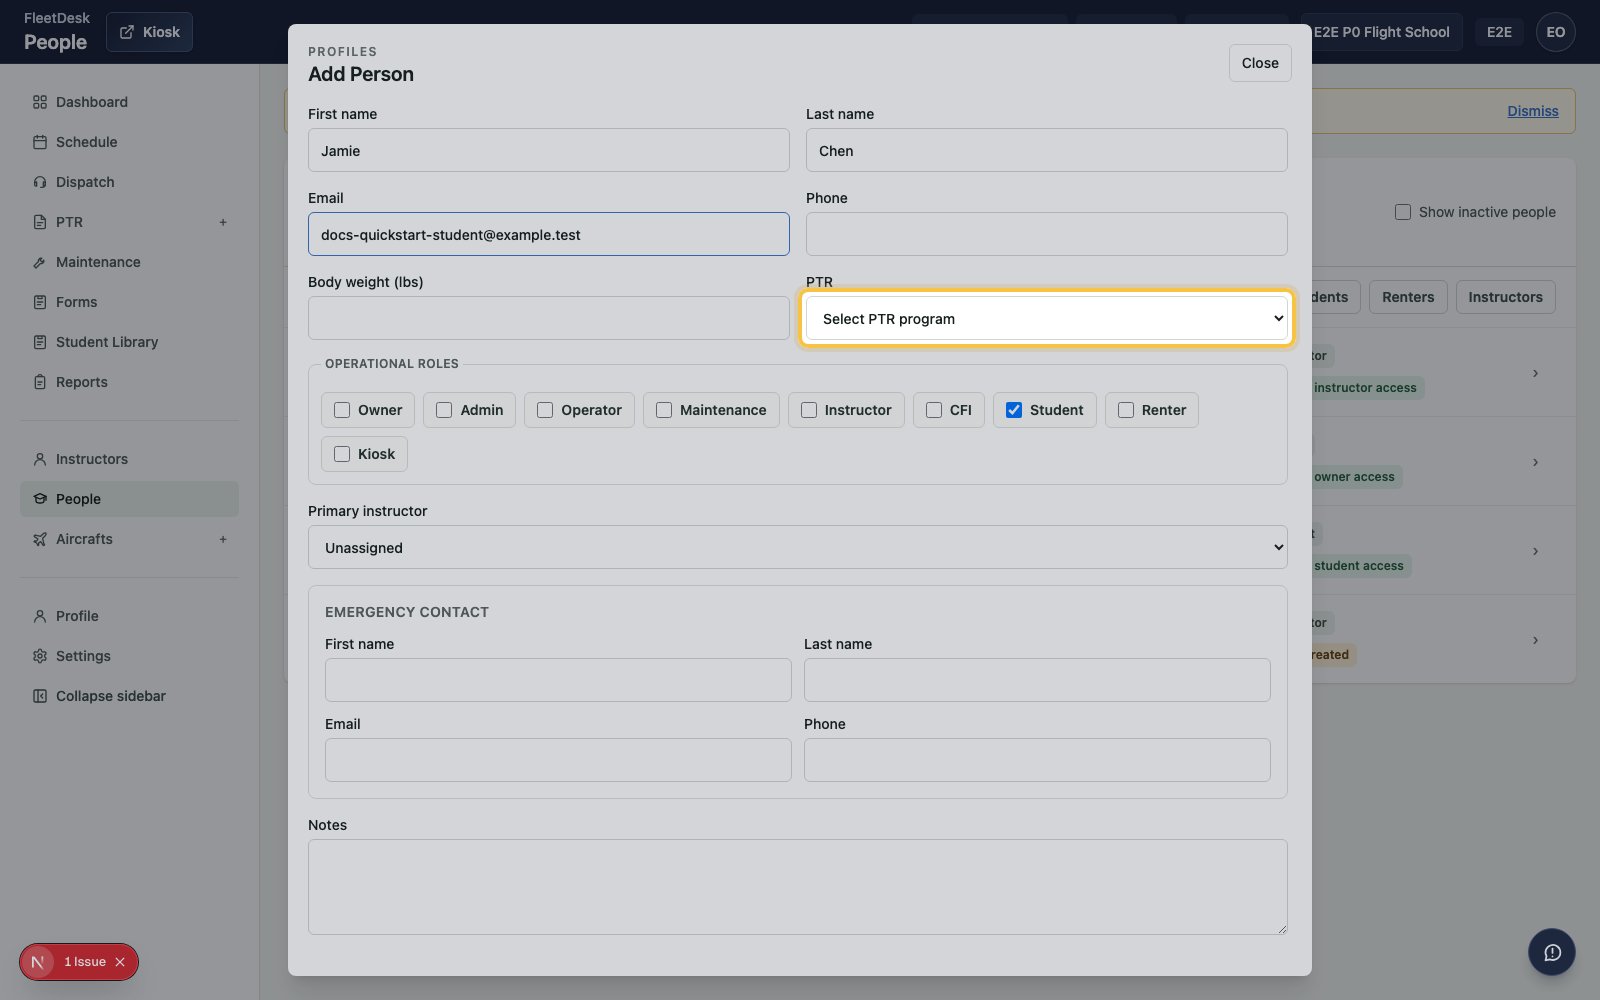Switch to the Instructors filter tab
Image resolution: width=1600 pixels, height=1000 pixels.
click(1505, 297)
